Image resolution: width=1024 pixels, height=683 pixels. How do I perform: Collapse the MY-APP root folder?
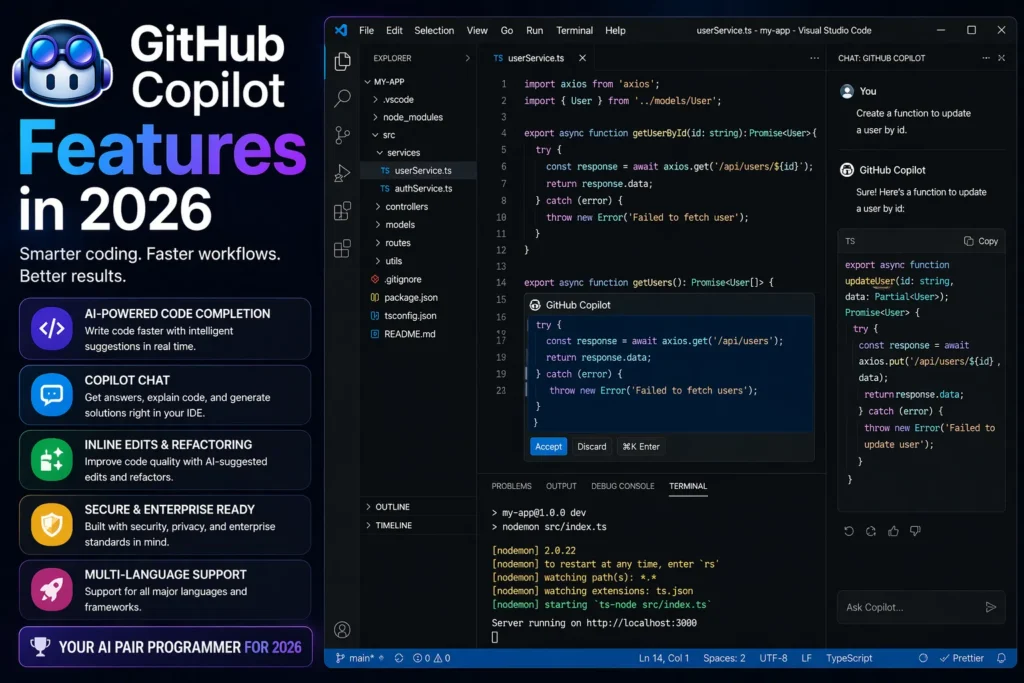(368, 82)
